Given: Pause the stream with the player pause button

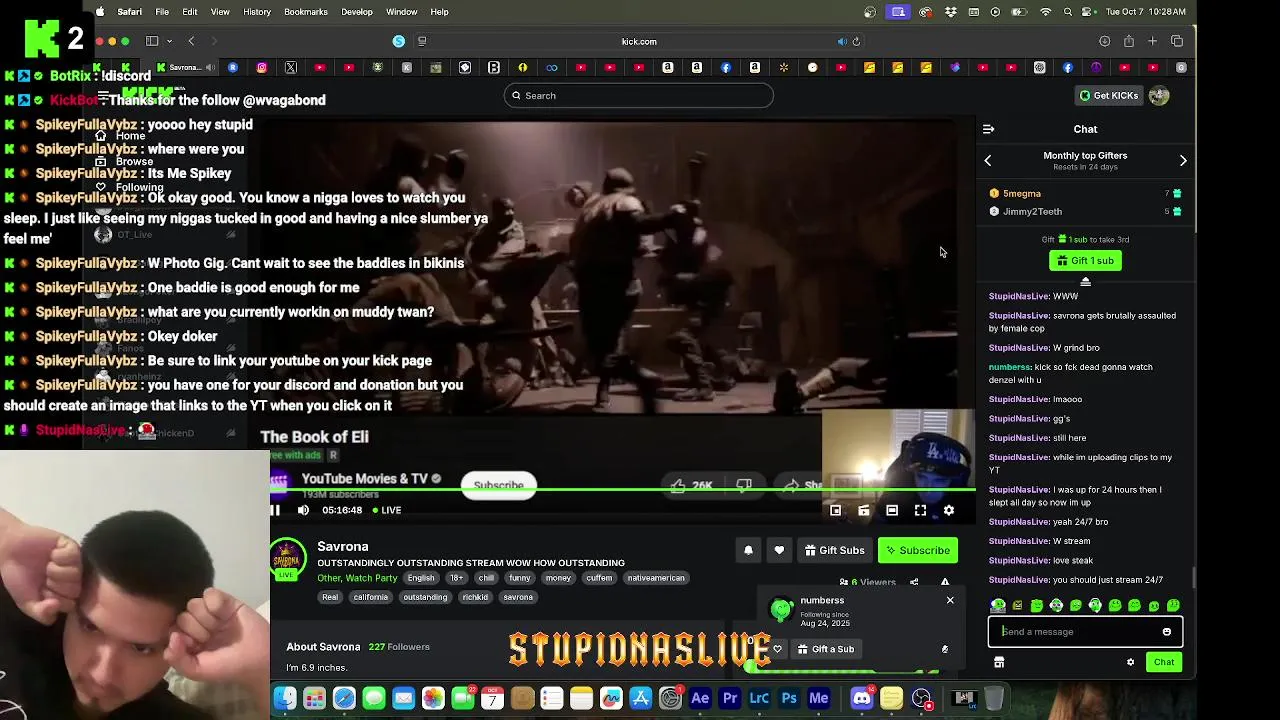Looking at the screenshot, I should [276, 510].
